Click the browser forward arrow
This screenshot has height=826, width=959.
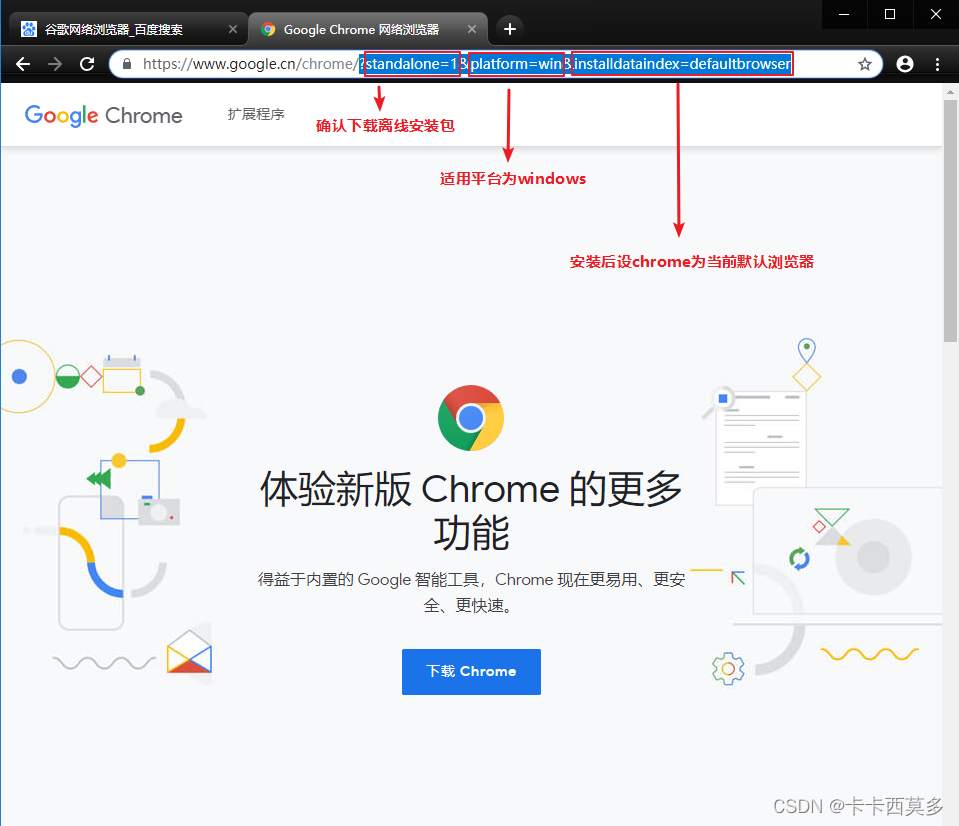55,64
